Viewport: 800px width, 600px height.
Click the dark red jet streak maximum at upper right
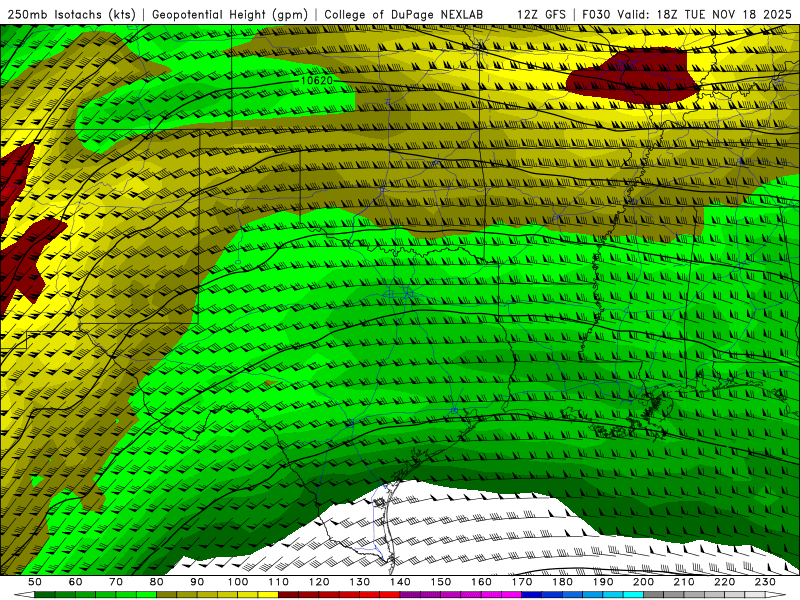[x=633, y=76]
